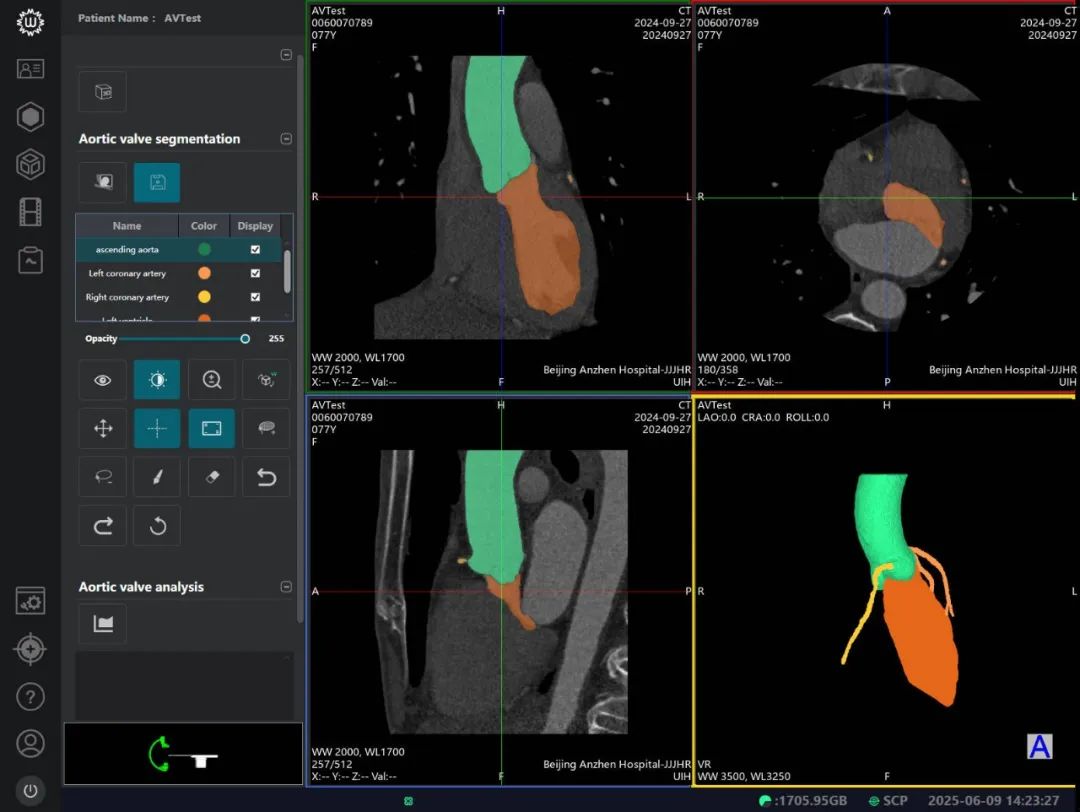The width and height of the screenshot is (1080, 812).
Task: Collapse the Aortic valve analysis section
Action: click(x=286, y=587)
